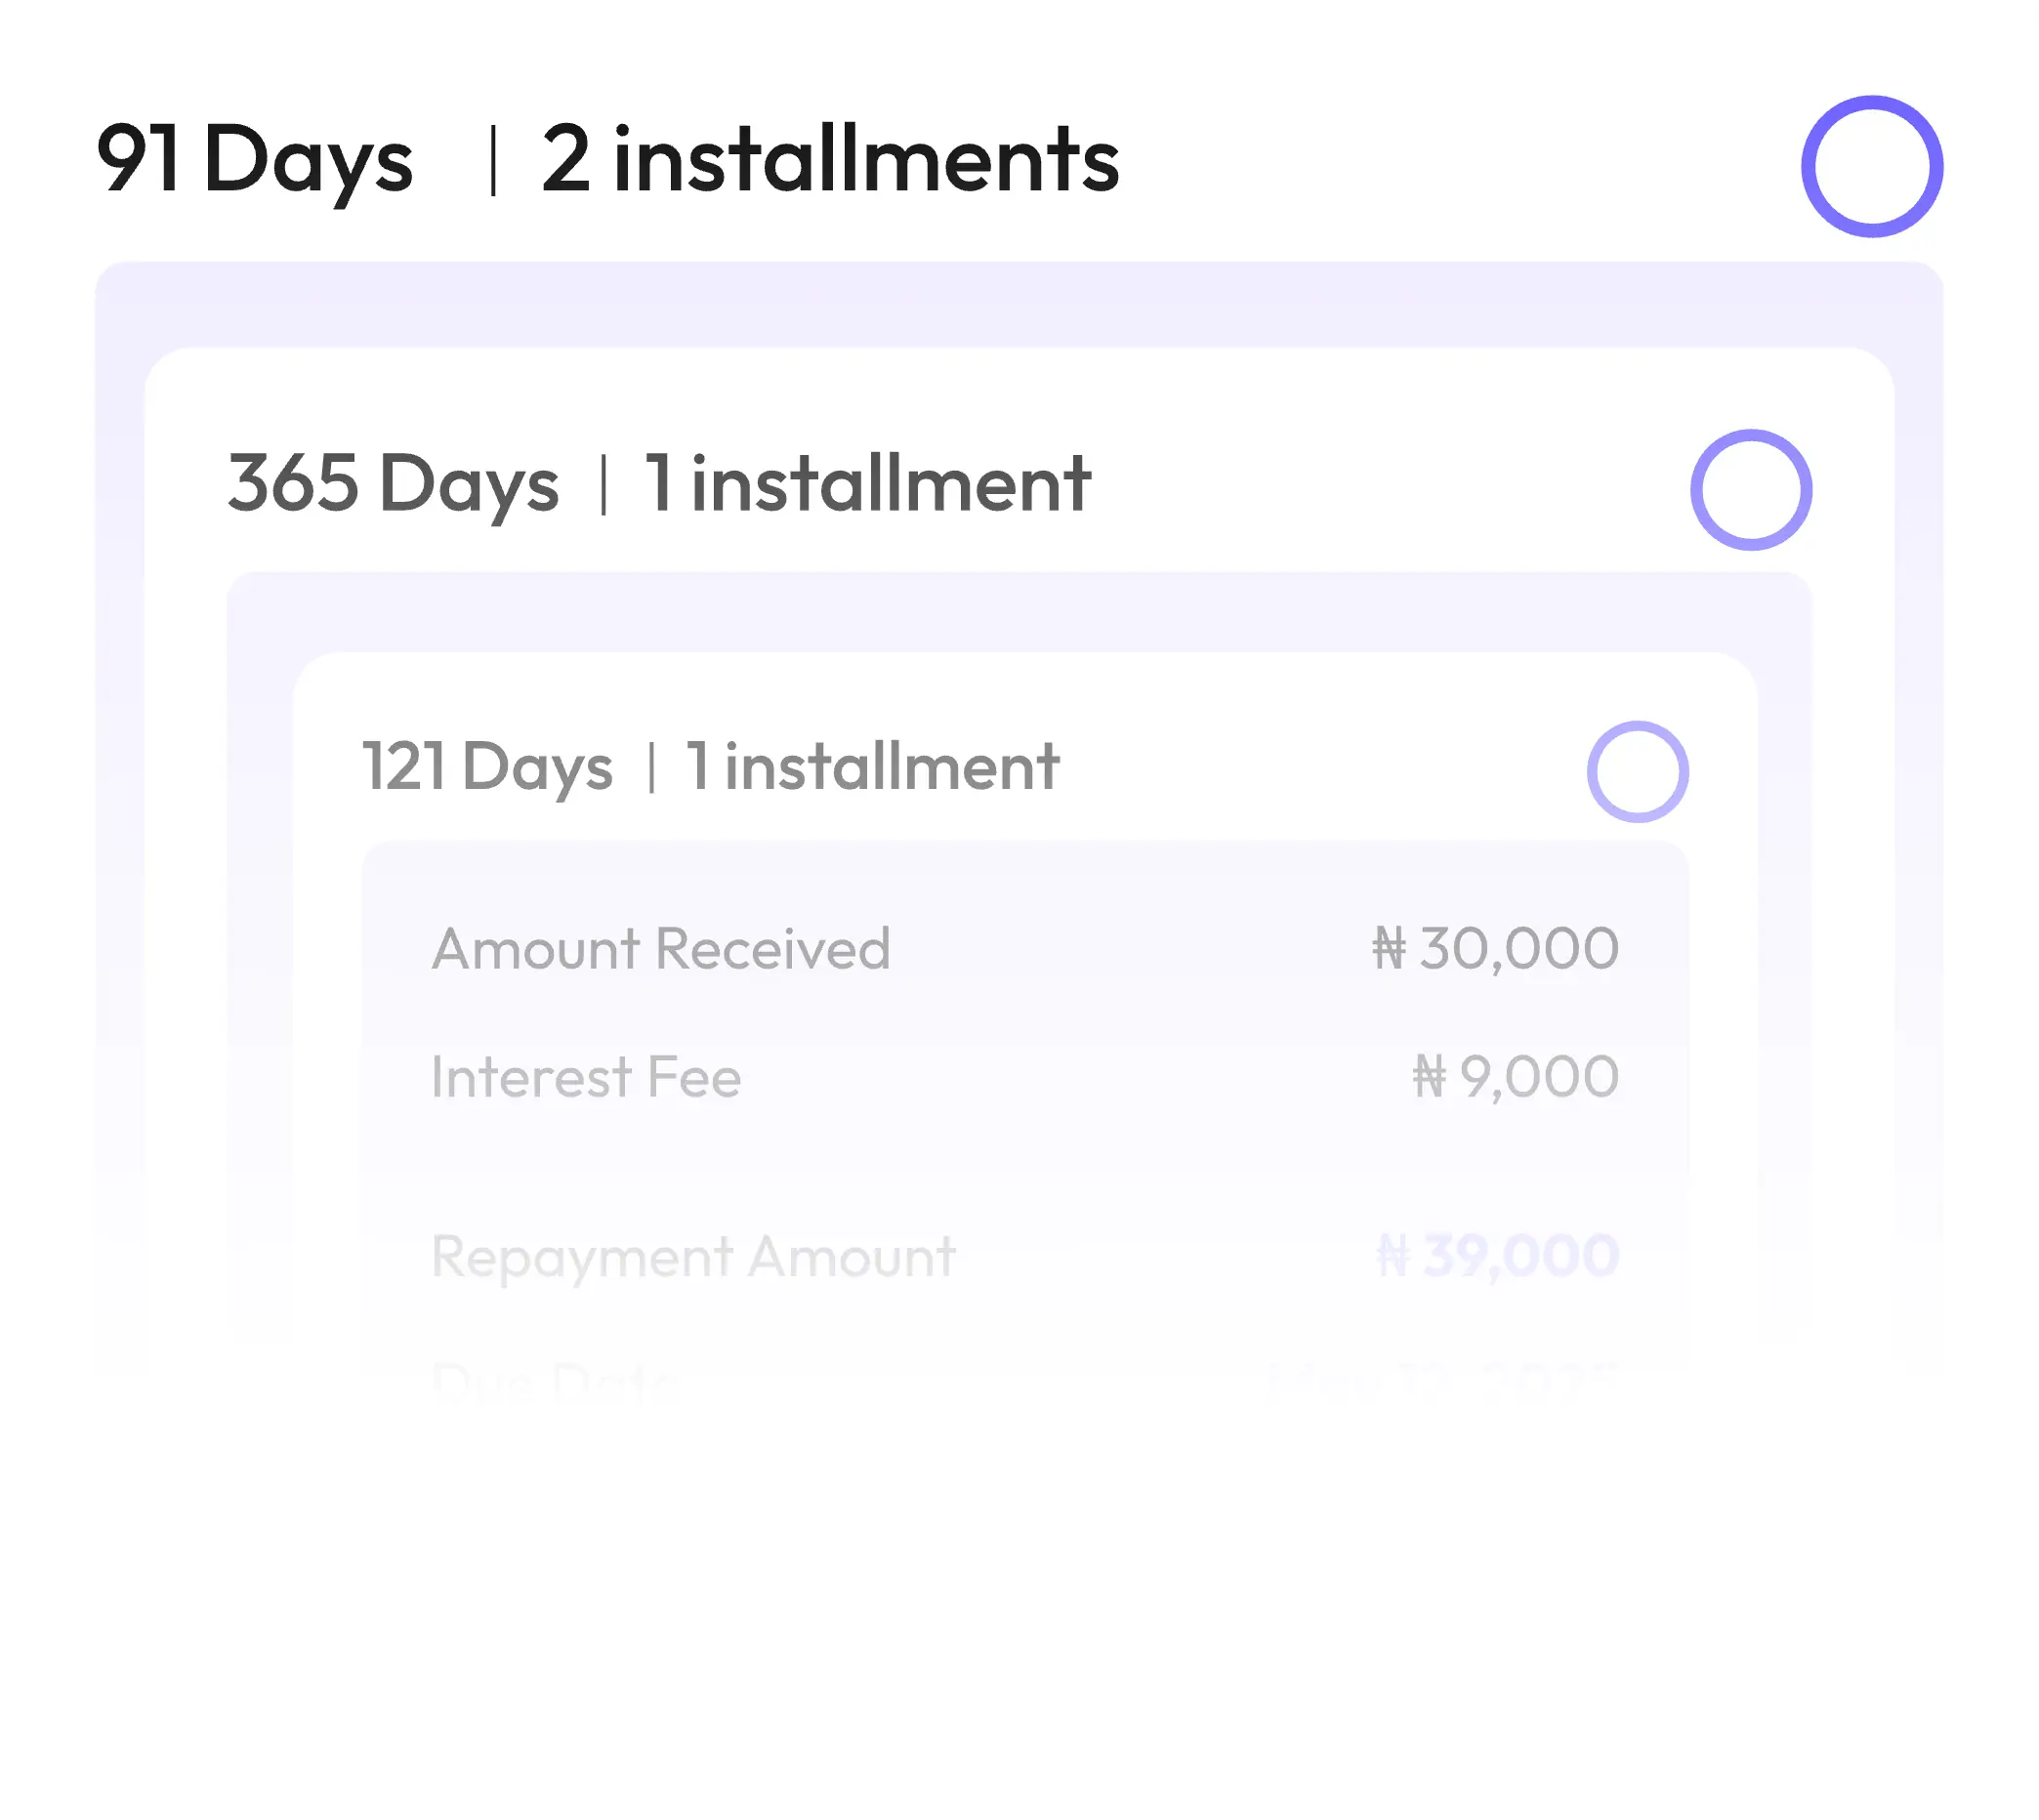The height and width of the screenshot is (1820, 2039).
Task: Tap the "365 Days" plan title
Action: (x=393, y=484)
